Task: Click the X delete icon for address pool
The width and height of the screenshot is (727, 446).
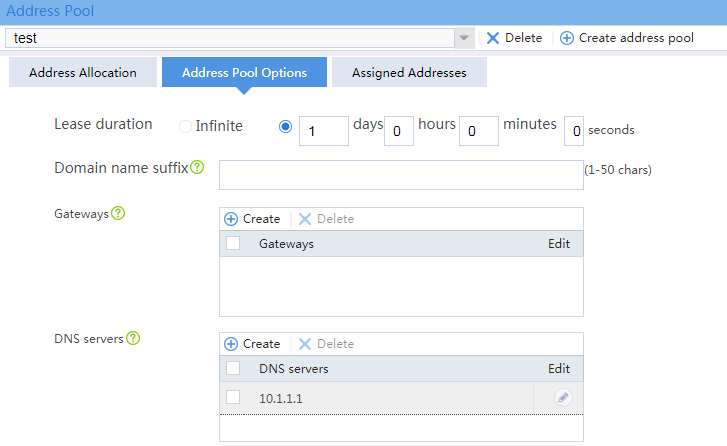Action: pos(493,38)
